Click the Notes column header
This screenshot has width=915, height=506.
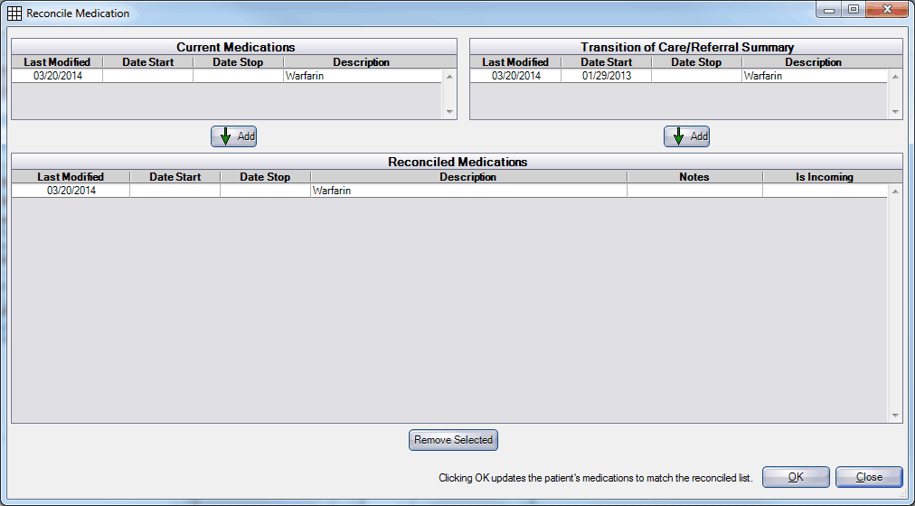click(694, 177)
